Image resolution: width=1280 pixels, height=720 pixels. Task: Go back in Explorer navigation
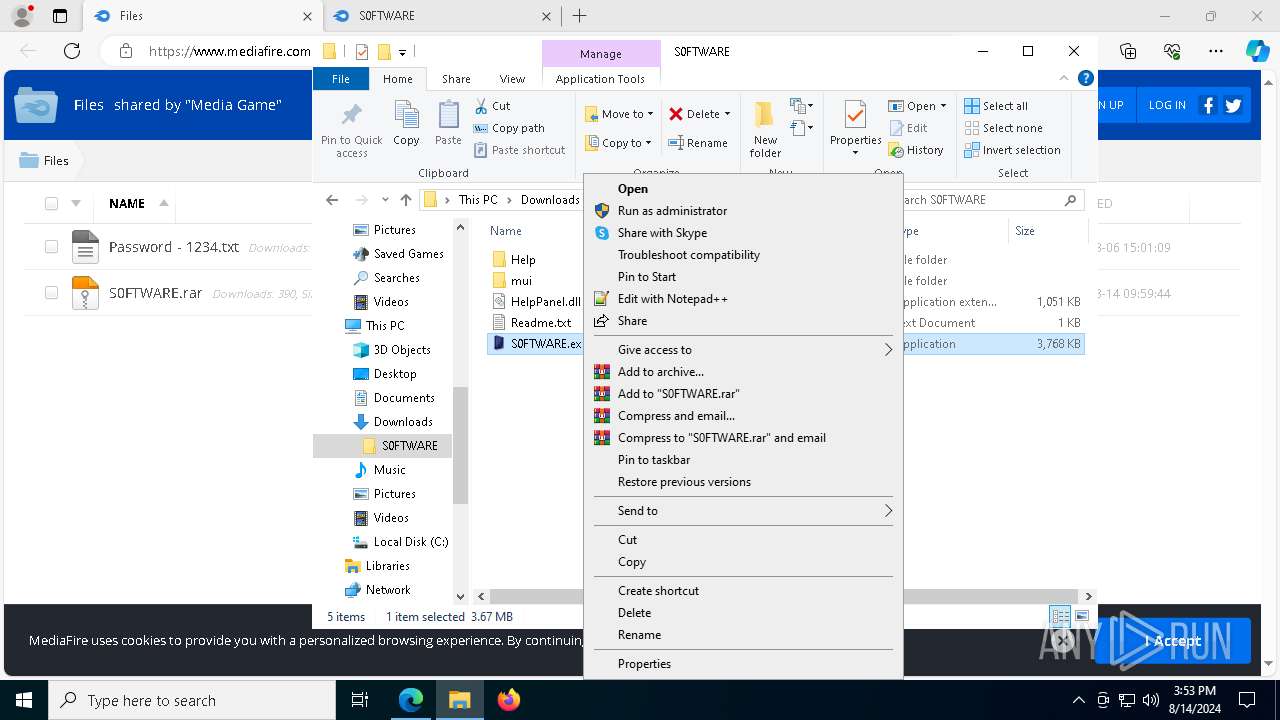coord(332,200)
